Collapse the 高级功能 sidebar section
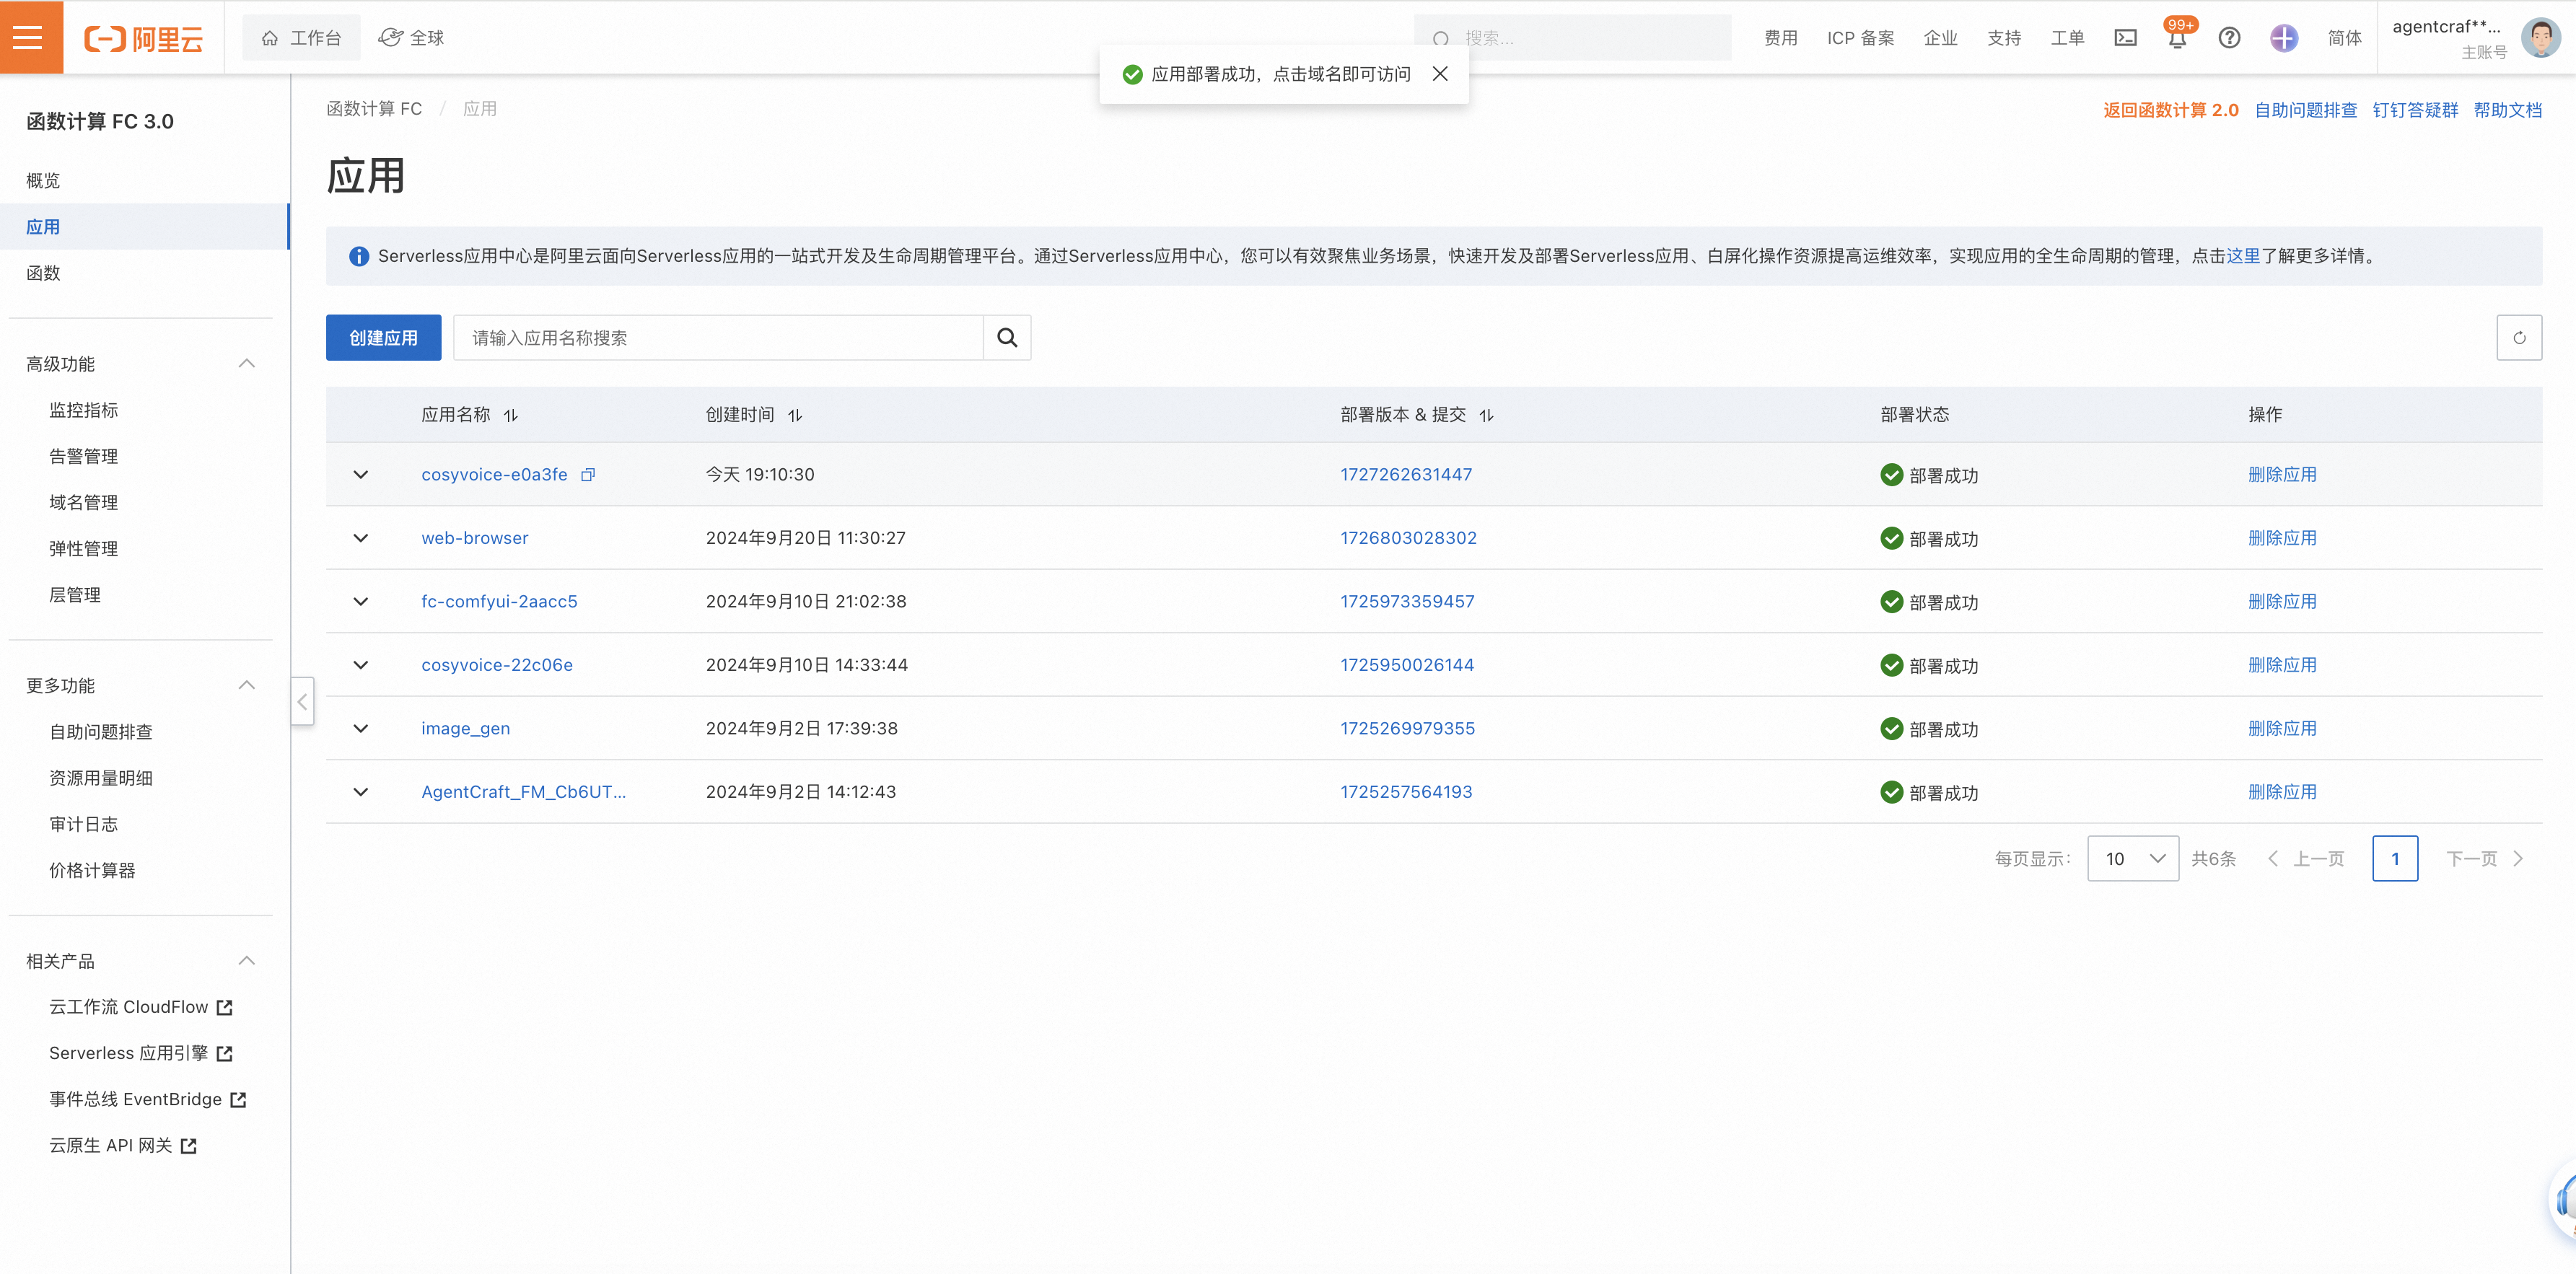This screenshot has width=2576, height=1274. 247,363
